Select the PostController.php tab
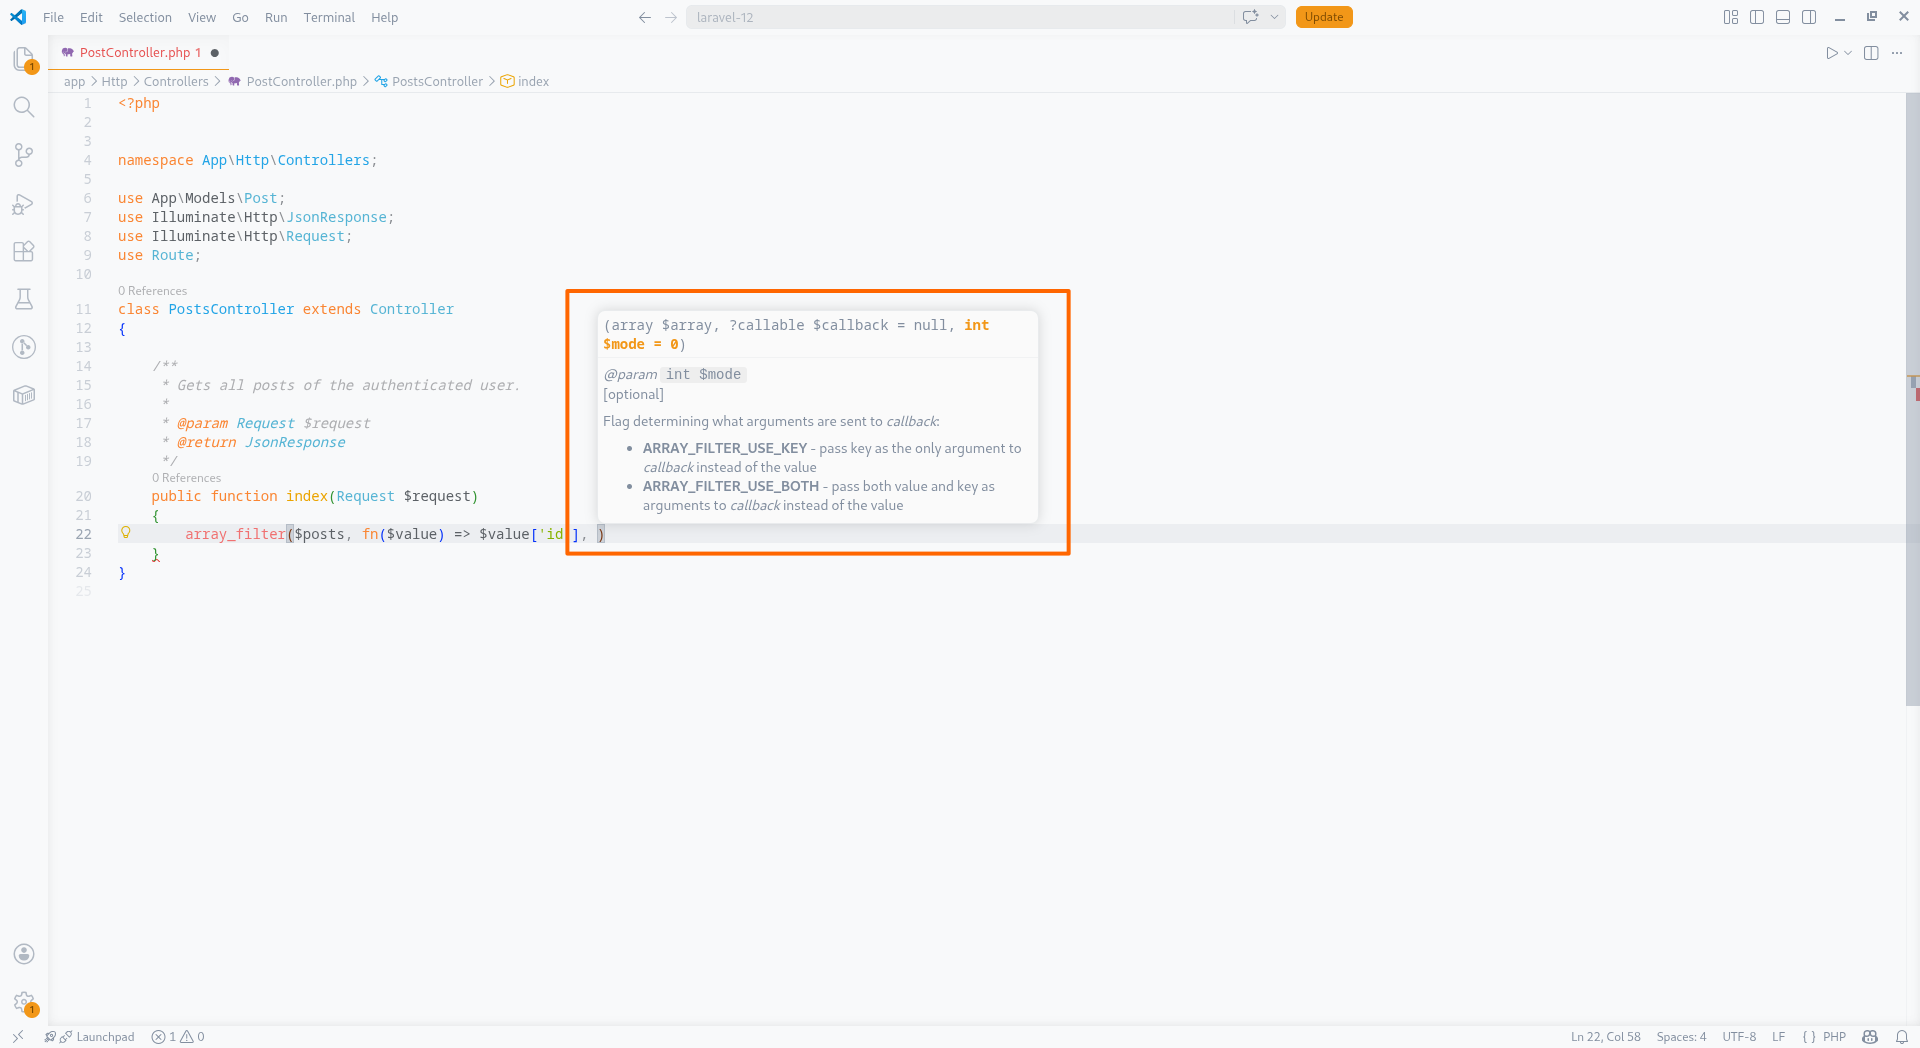The height and width of the screenshot is (1048, 1920). pyautogui.click(x=139, y=53)
